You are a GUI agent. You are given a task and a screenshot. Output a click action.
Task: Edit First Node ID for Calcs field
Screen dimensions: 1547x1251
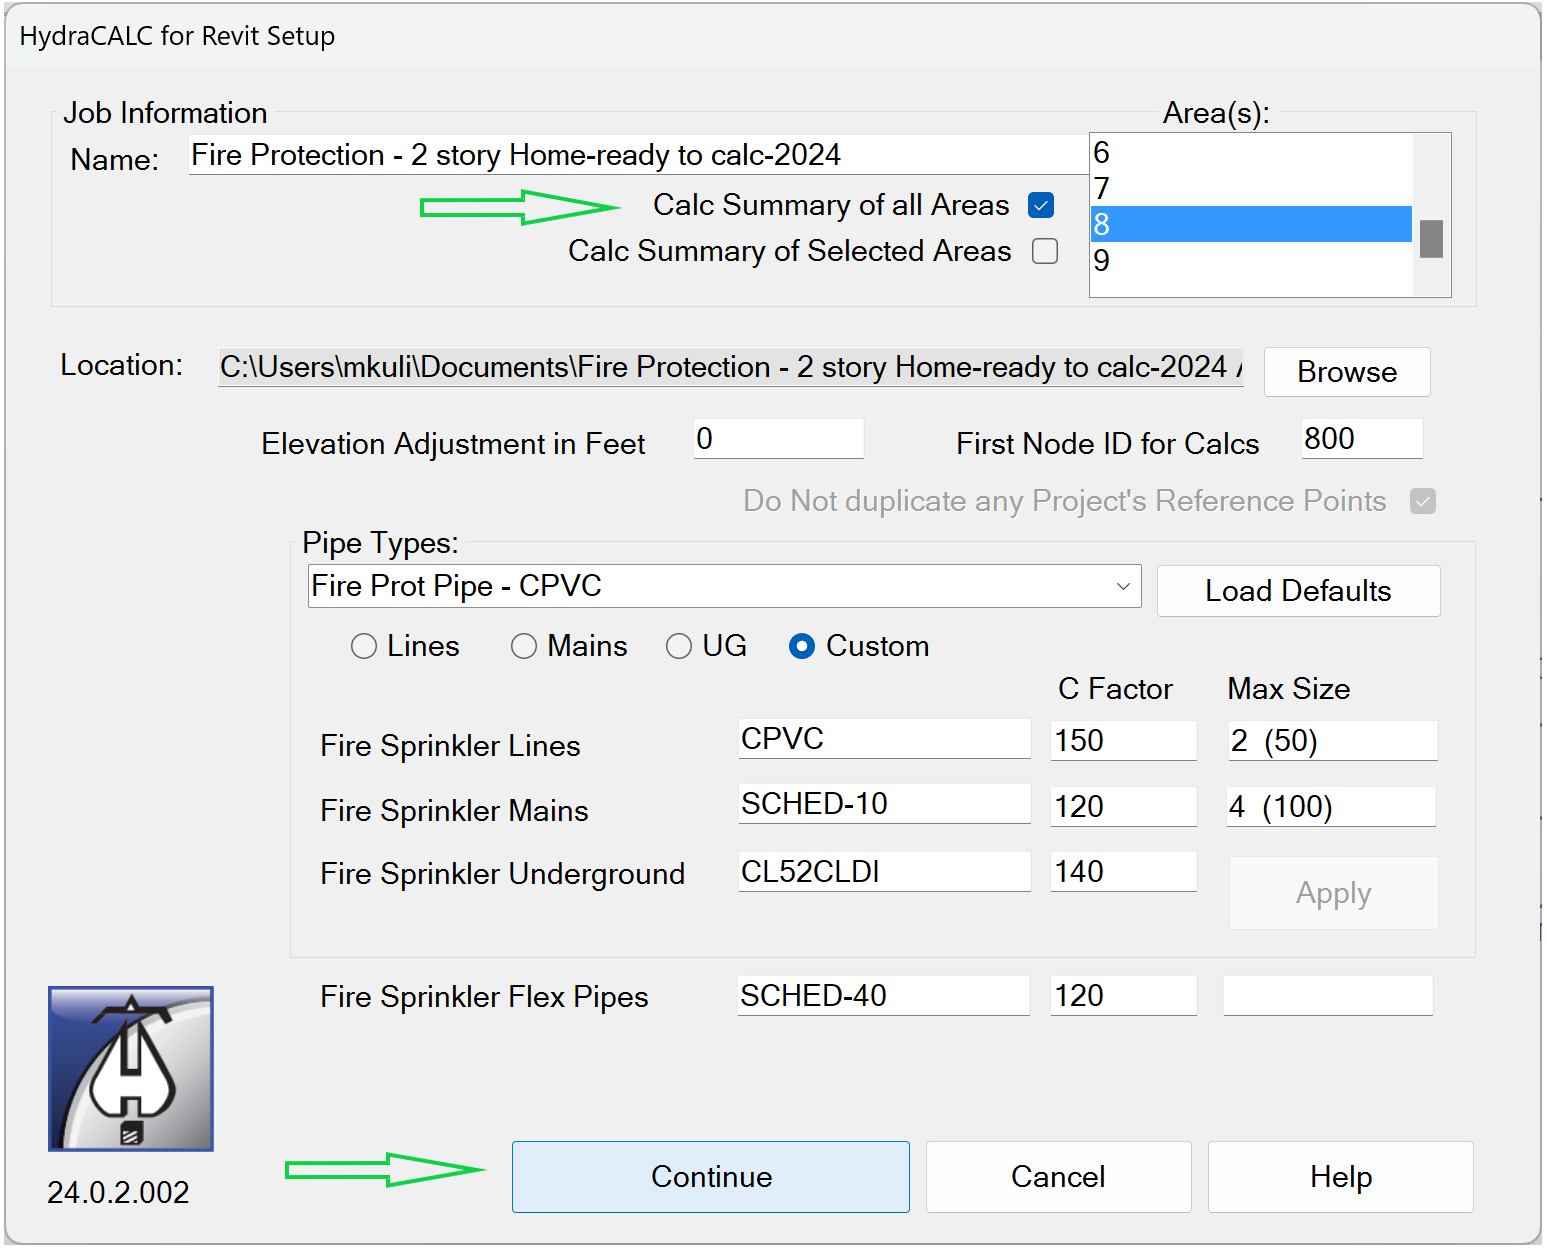(x=1362, y=439)
